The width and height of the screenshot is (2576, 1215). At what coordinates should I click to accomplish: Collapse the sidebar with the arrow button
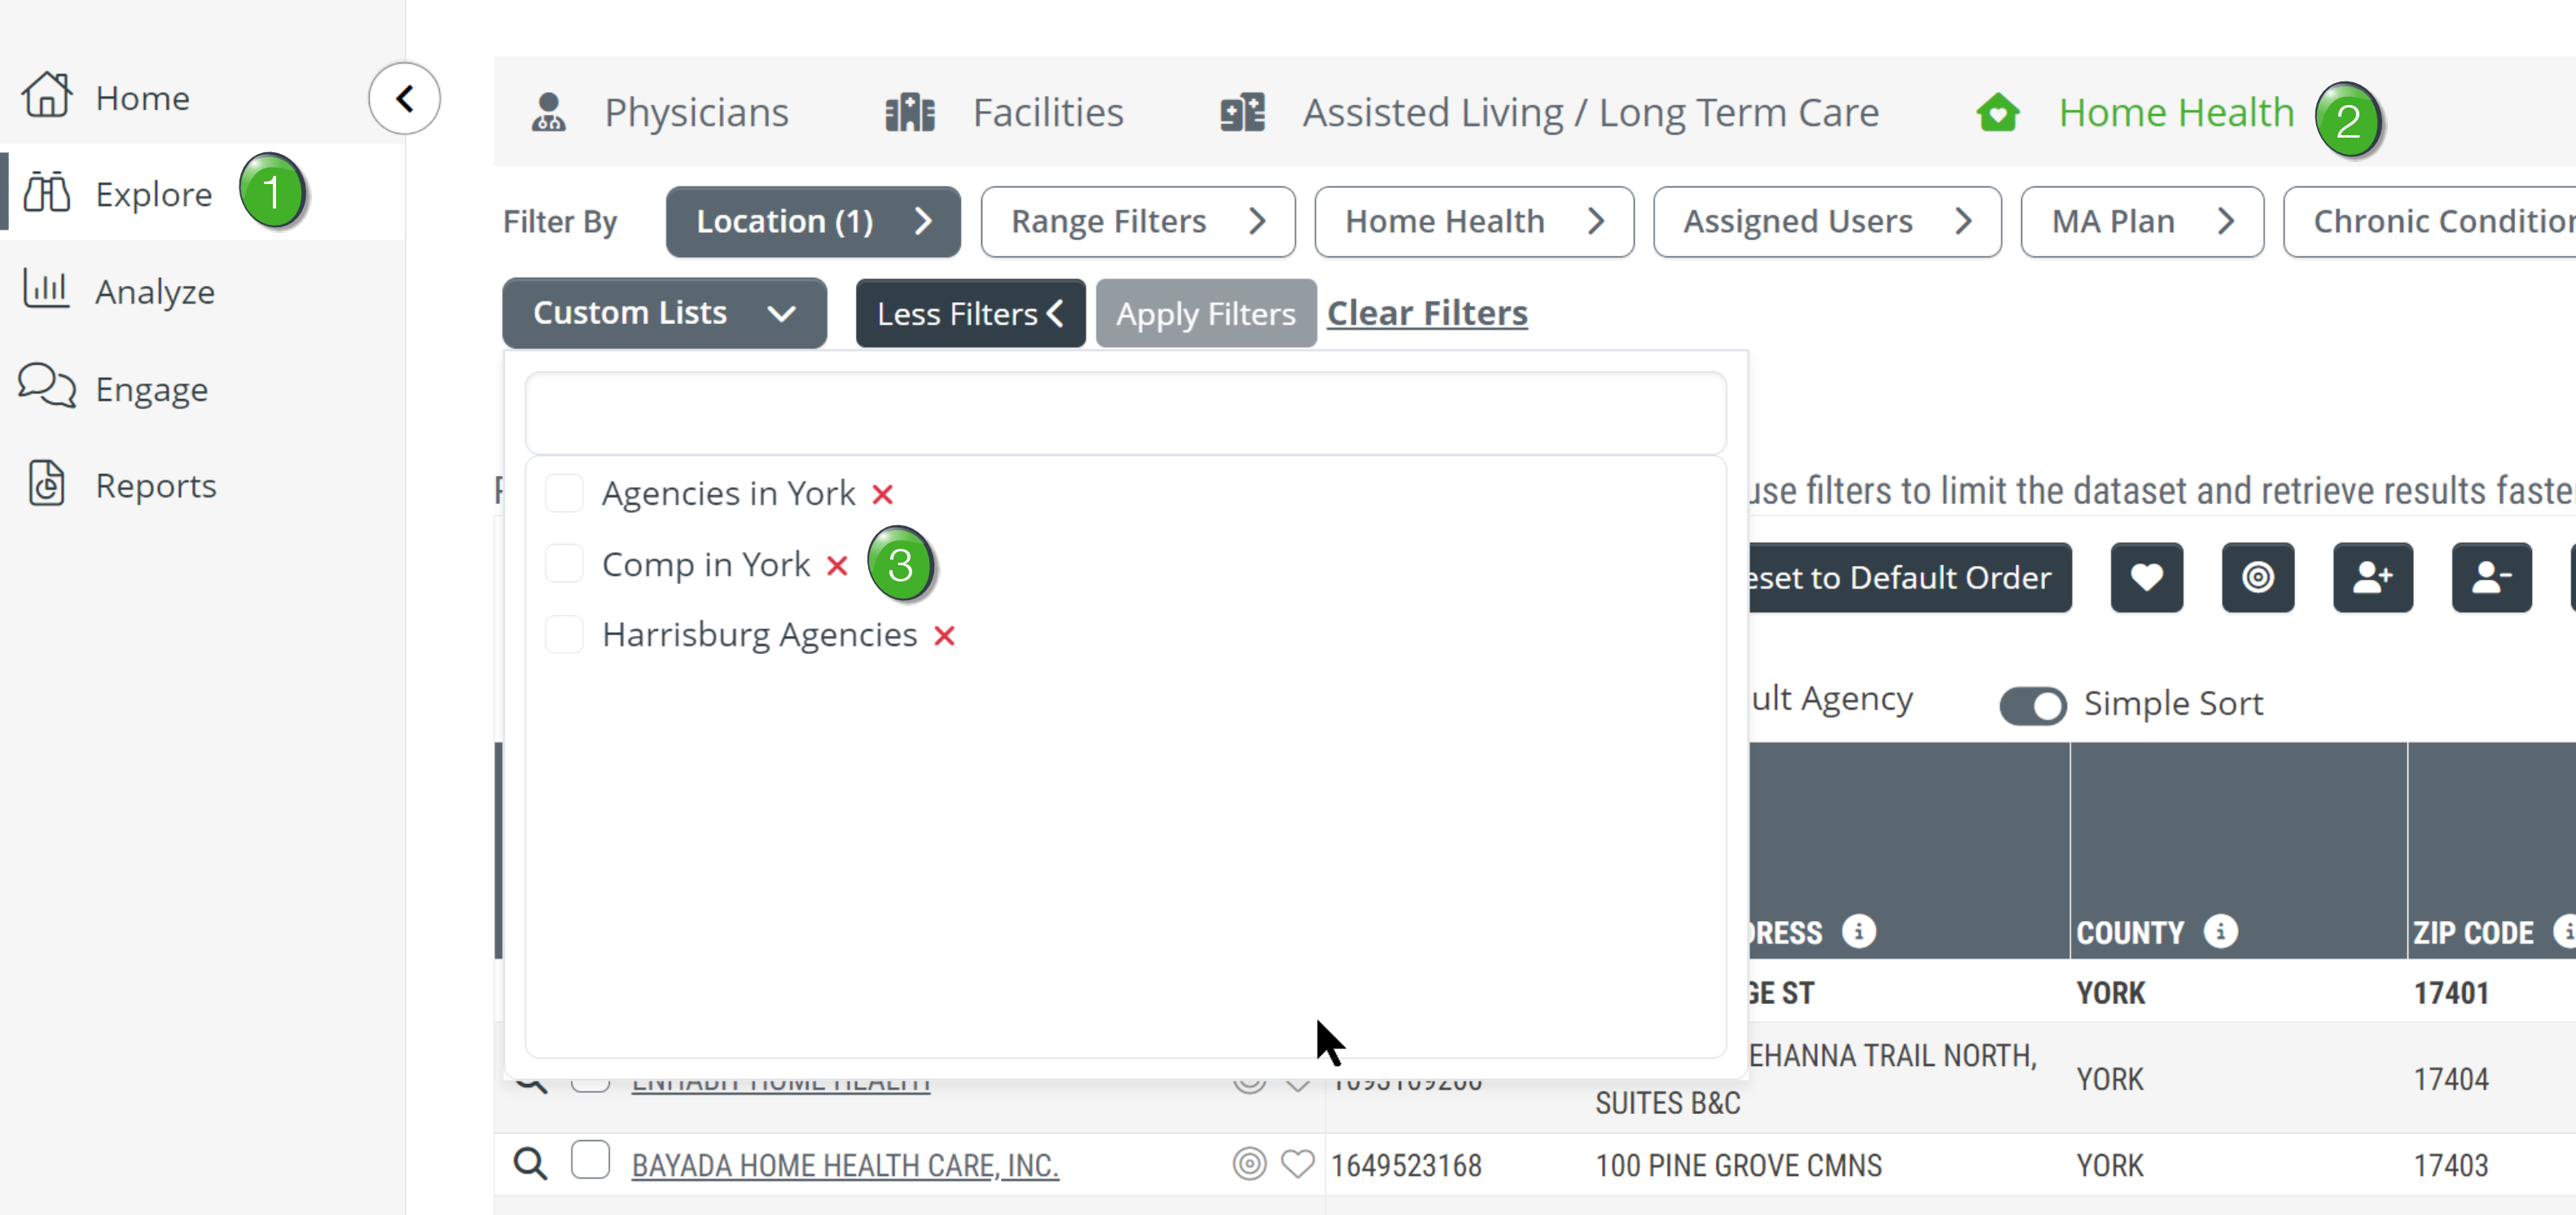pos(404,98)
